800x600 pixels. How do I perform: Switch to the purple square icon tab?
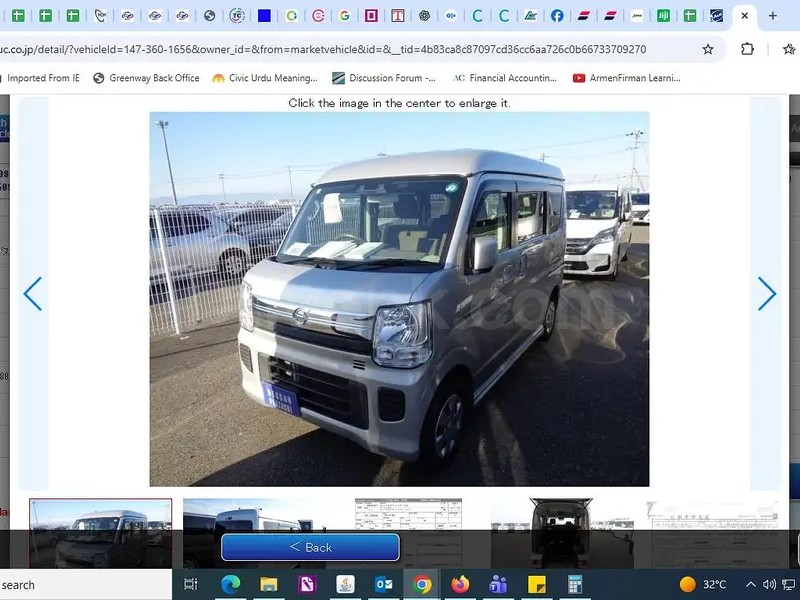371,16
